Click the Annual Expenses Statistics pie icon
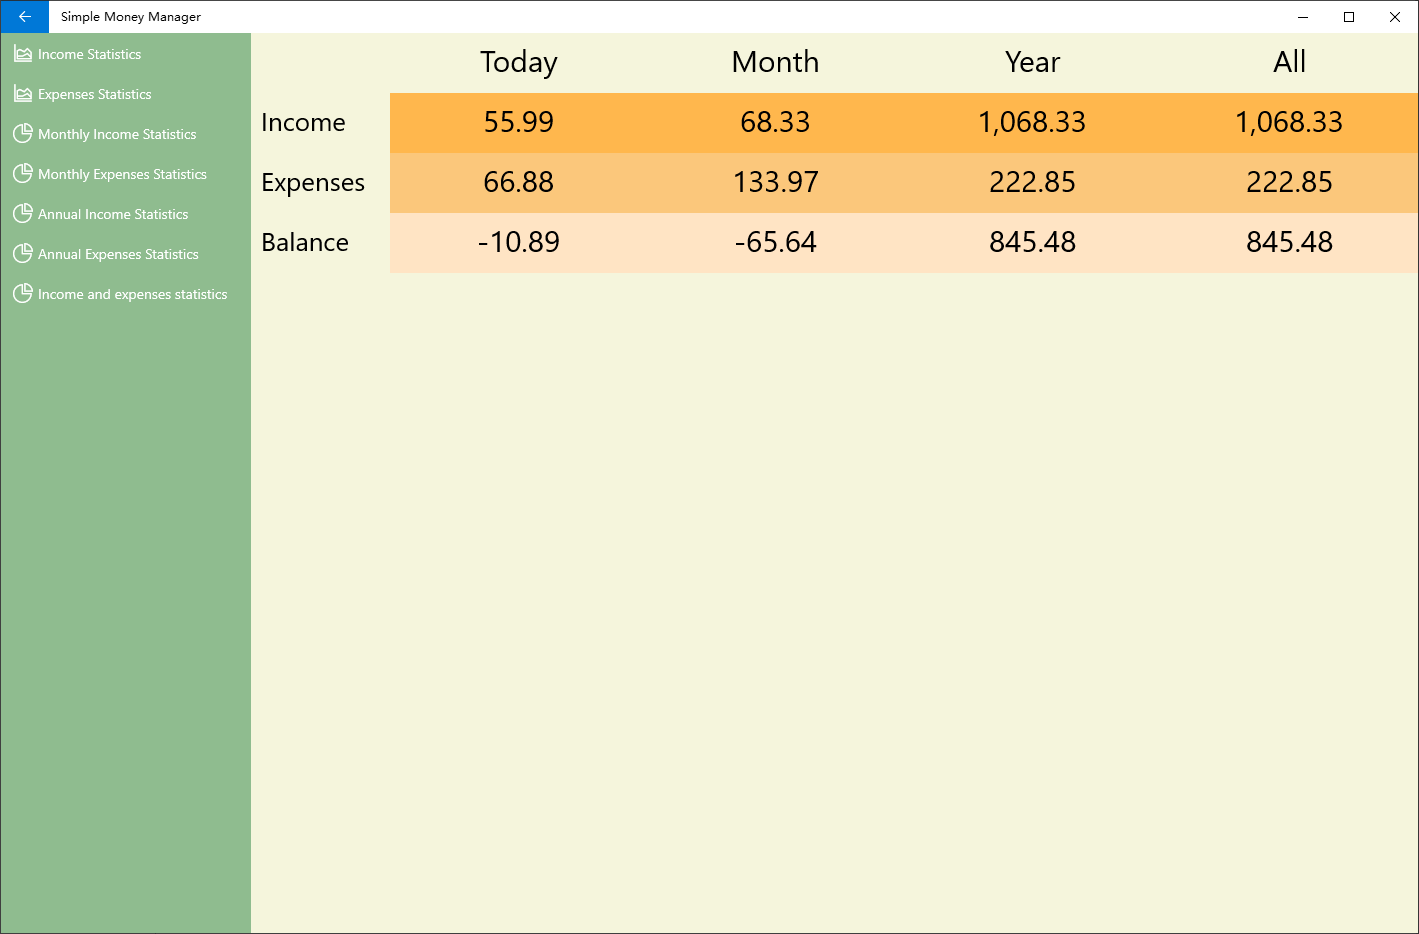 22,253
